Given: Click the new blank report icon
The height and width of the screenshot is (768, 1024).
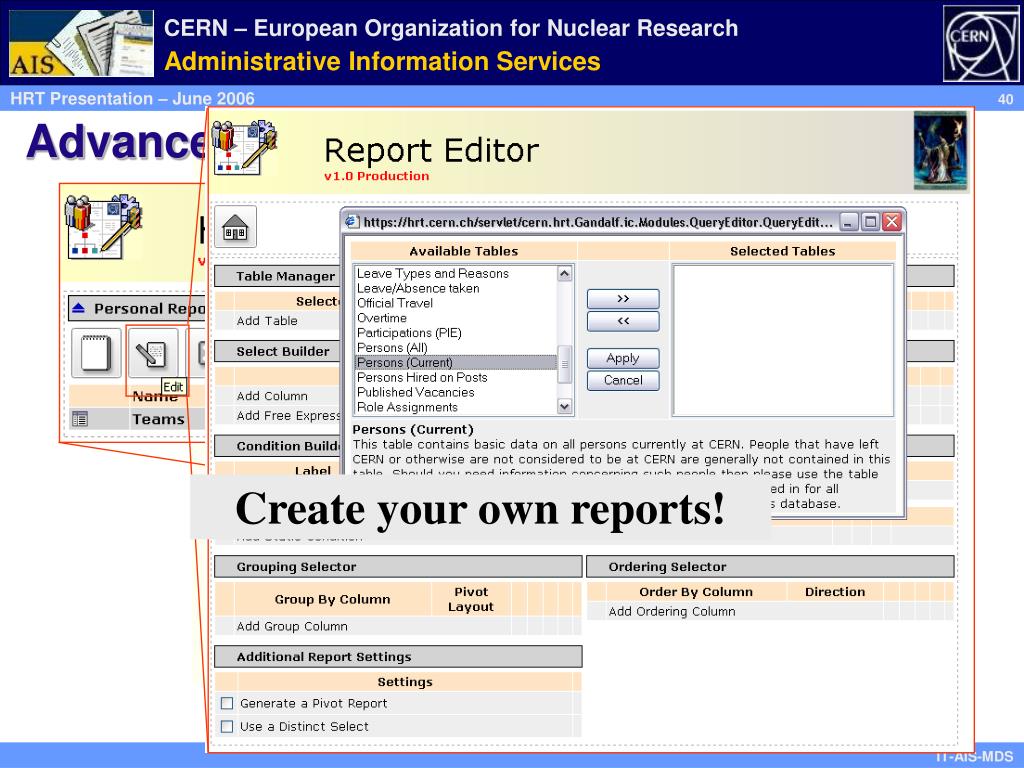Looking at the screenshot, I should click(x=96, y=353).
